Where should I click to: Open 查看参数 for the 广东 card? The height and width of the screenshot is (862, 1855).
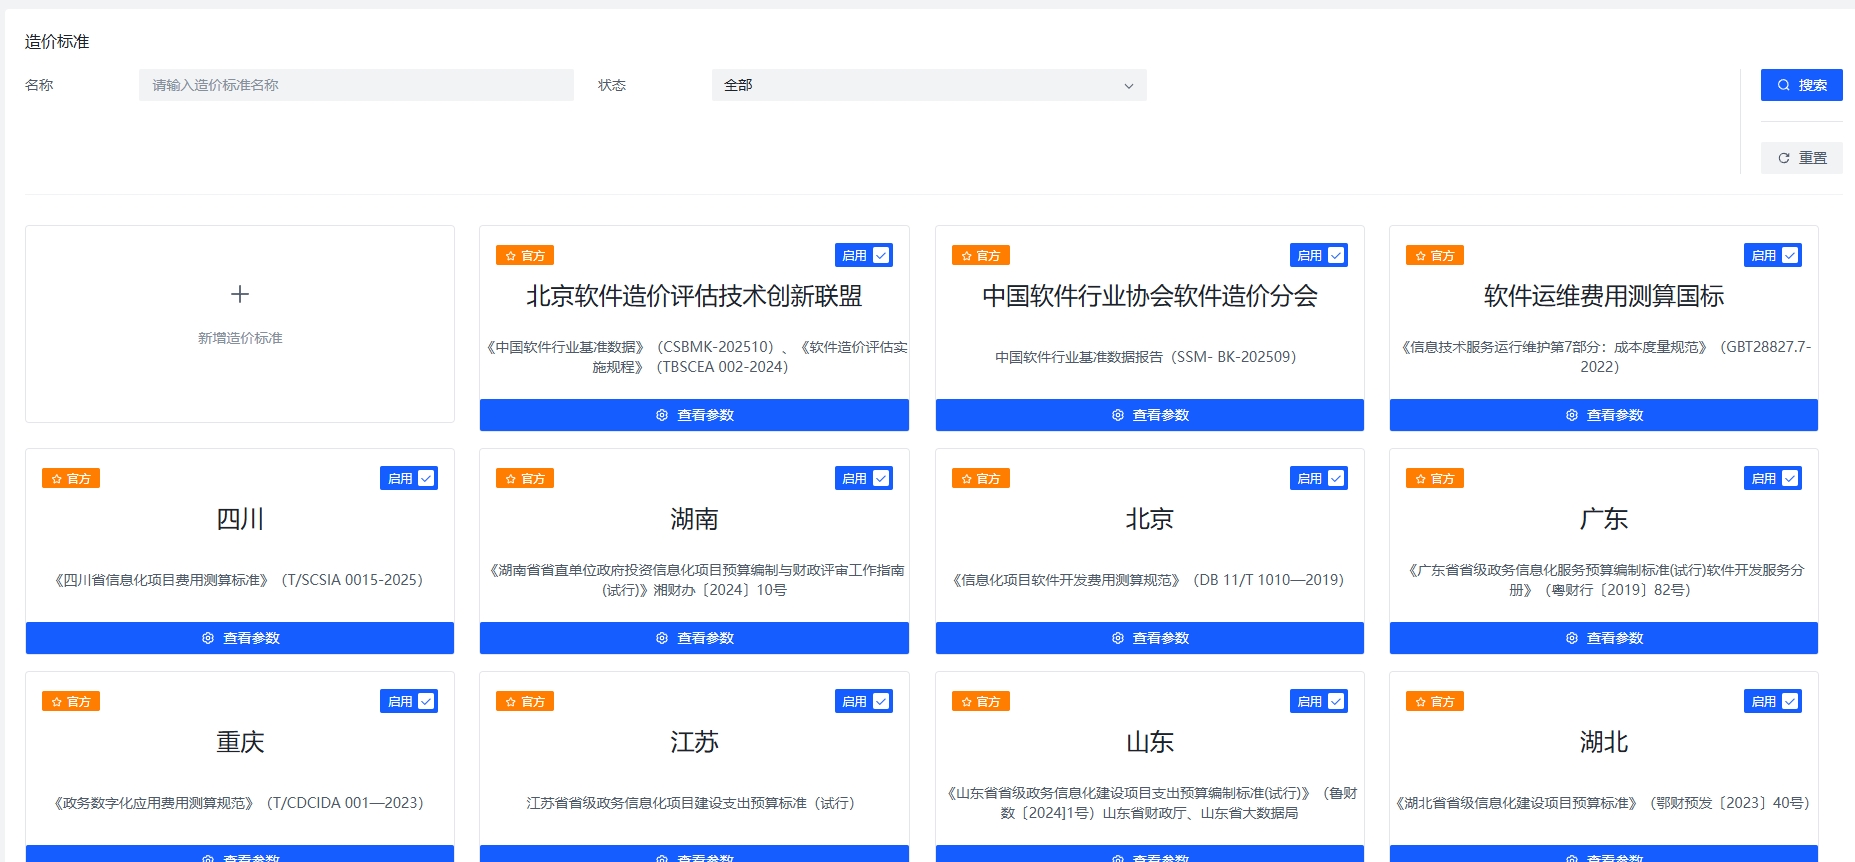(x=1604, y=638)
